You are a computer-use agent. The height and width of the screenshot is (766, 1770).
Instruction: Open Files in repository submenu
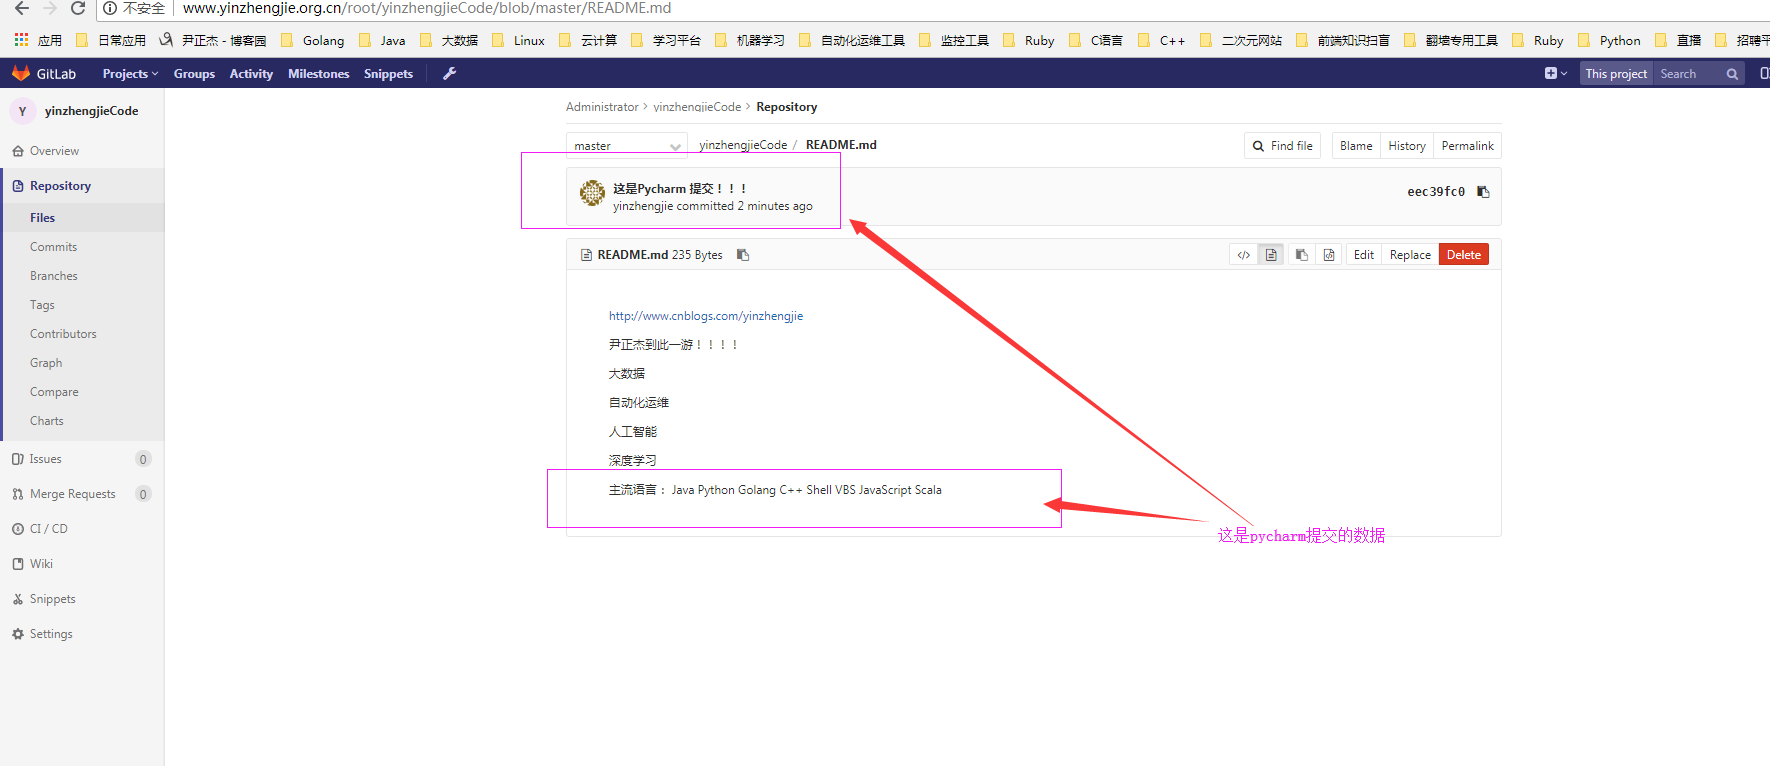[x=82, y=218]
